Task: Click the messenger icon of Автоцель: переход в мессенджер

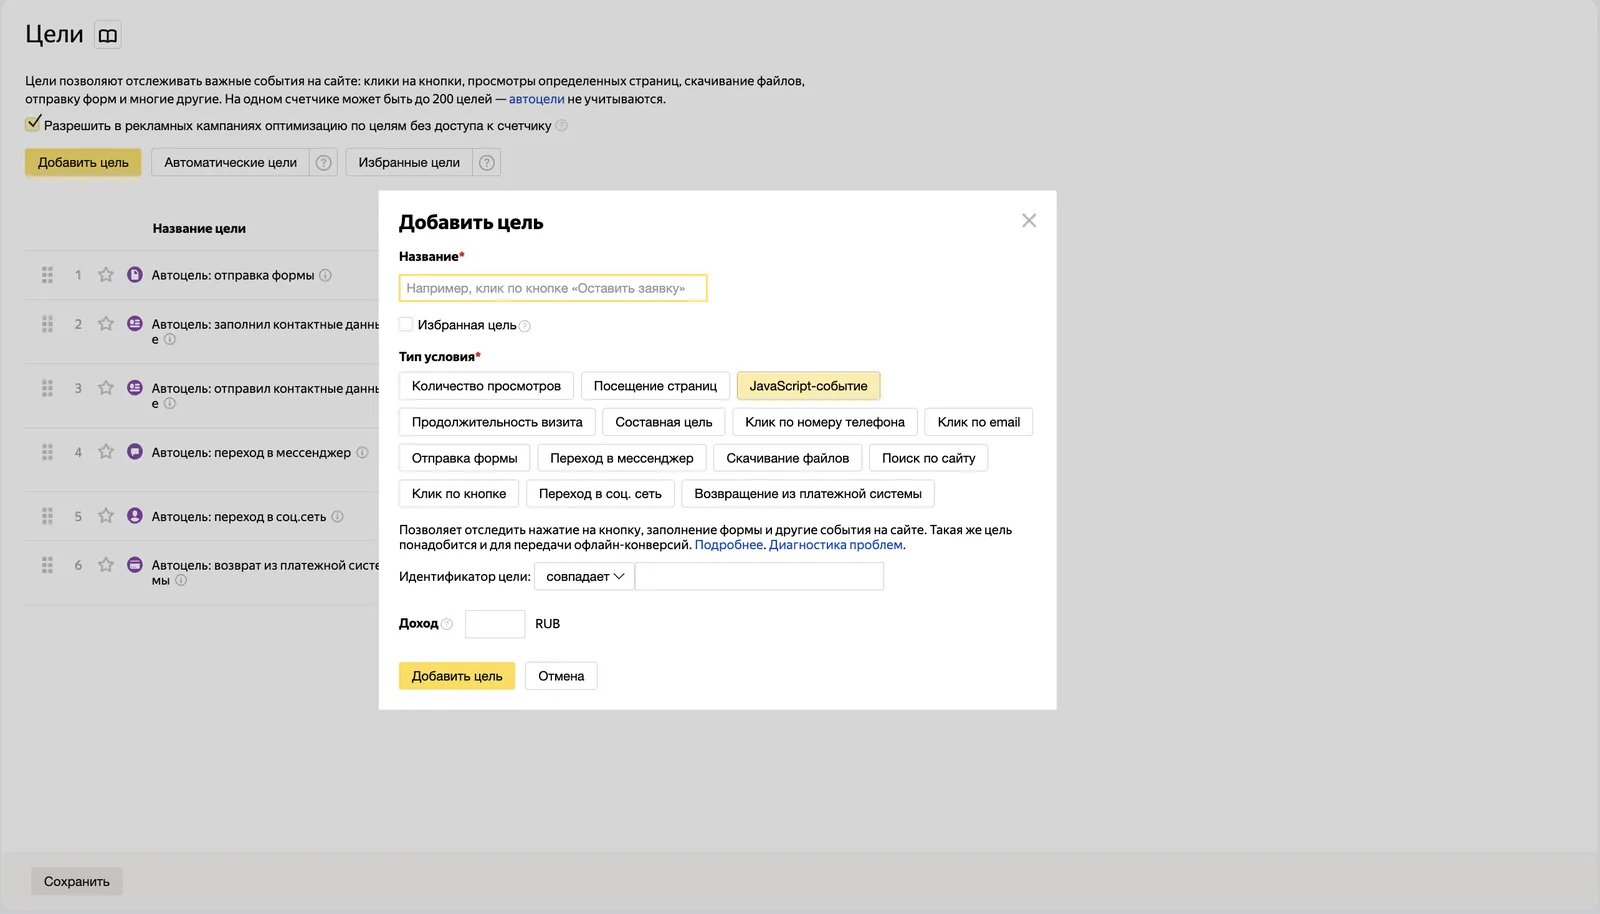Action: [135, 451]
